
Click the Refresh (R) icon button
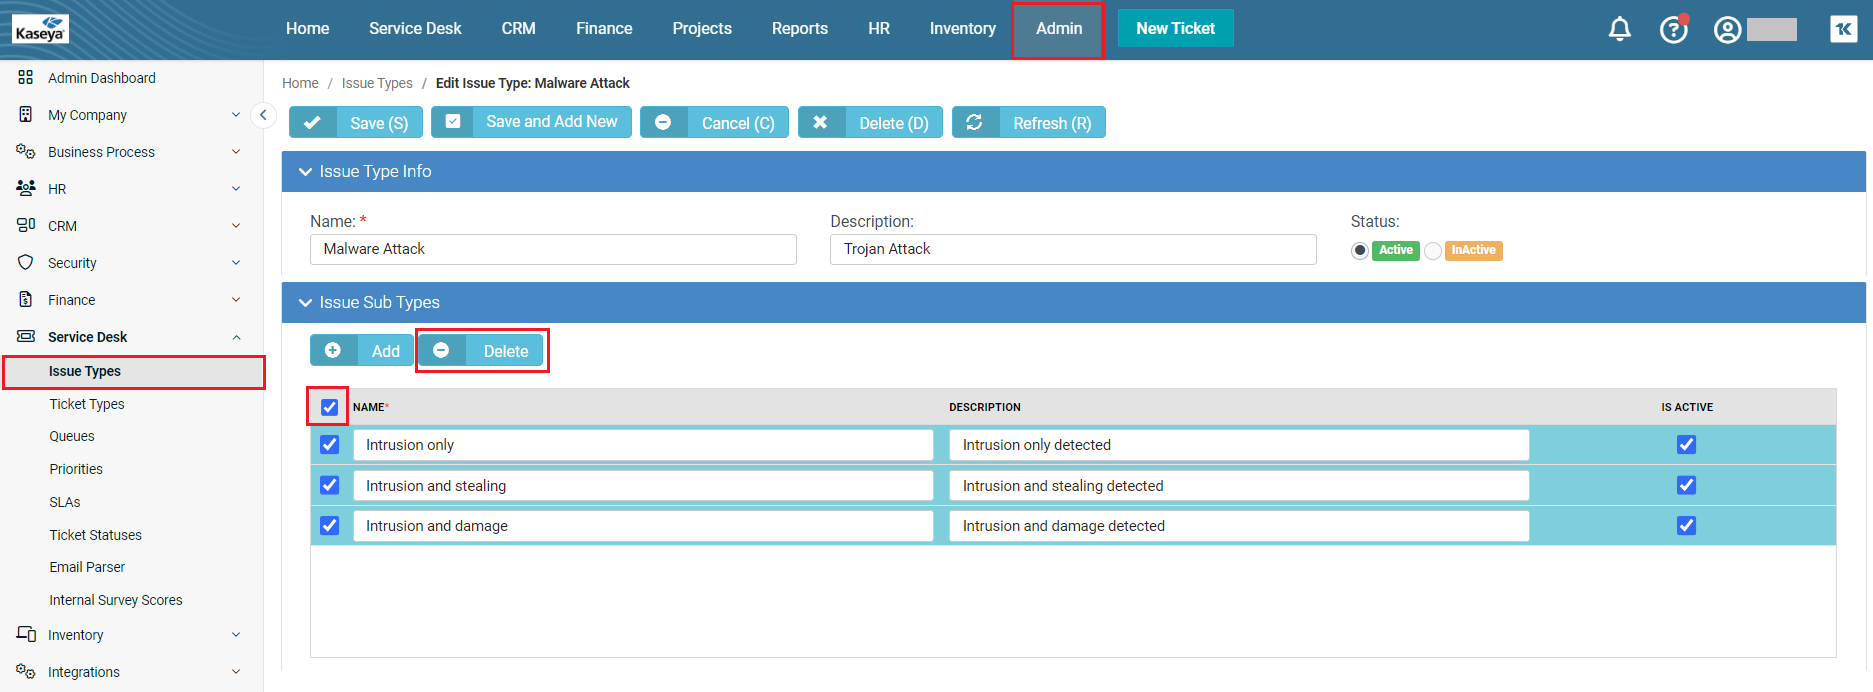click(x=974, y=122)
